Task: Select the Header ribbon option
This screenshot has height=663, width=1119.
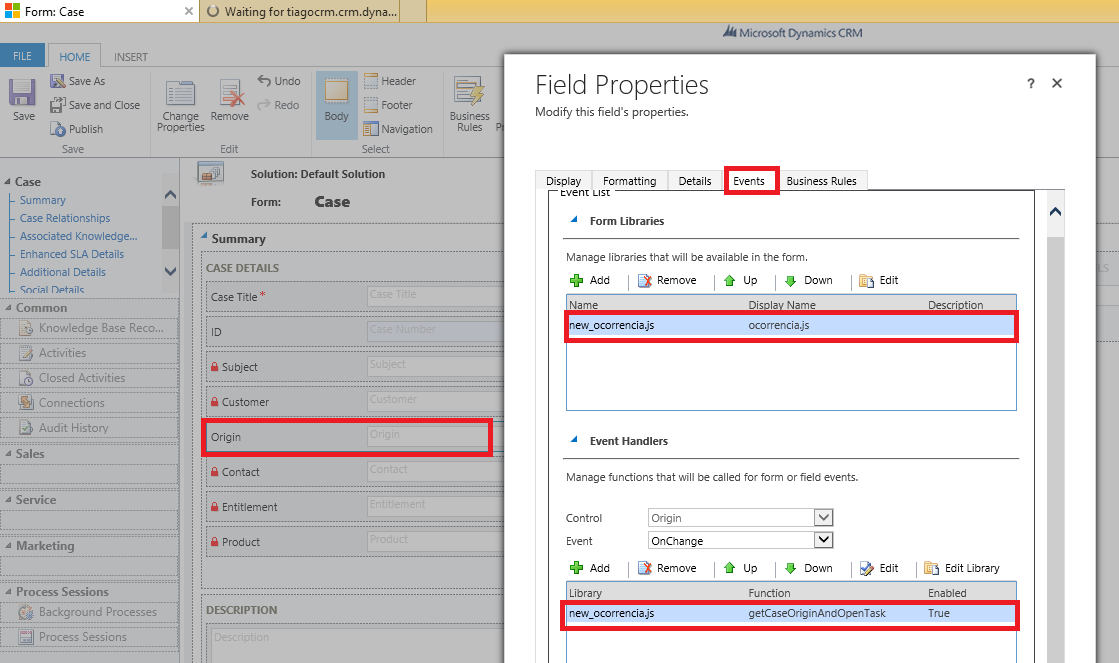Action: click(x=389, y=81)
